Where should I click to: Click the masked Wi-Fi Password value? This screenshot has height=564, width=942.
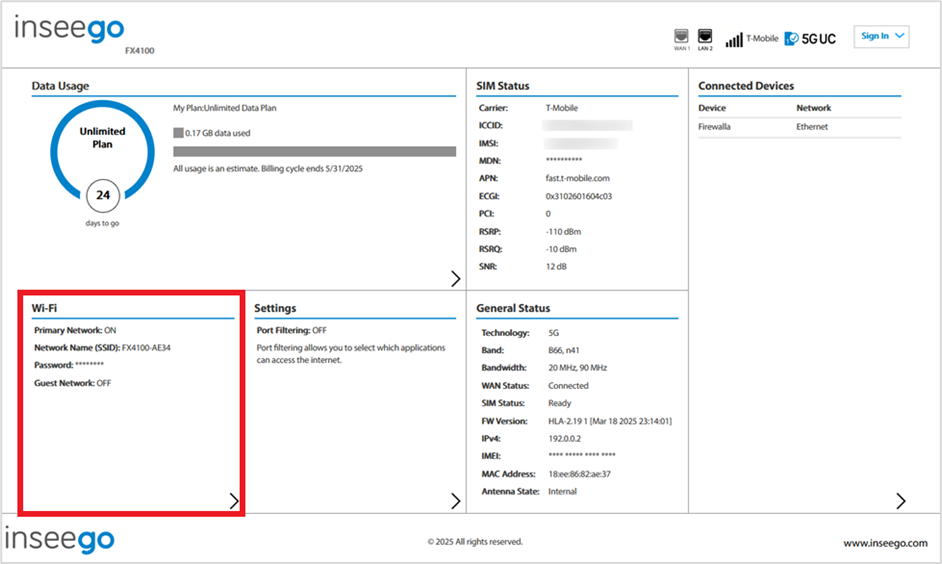[90, 364]
